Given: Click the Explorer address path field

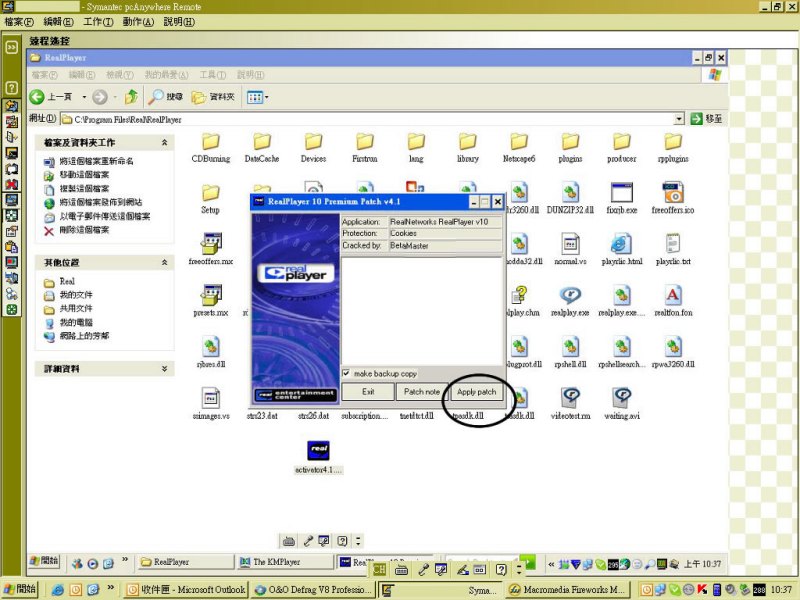Looking at the screenshot, I should [x=367, y=119].
